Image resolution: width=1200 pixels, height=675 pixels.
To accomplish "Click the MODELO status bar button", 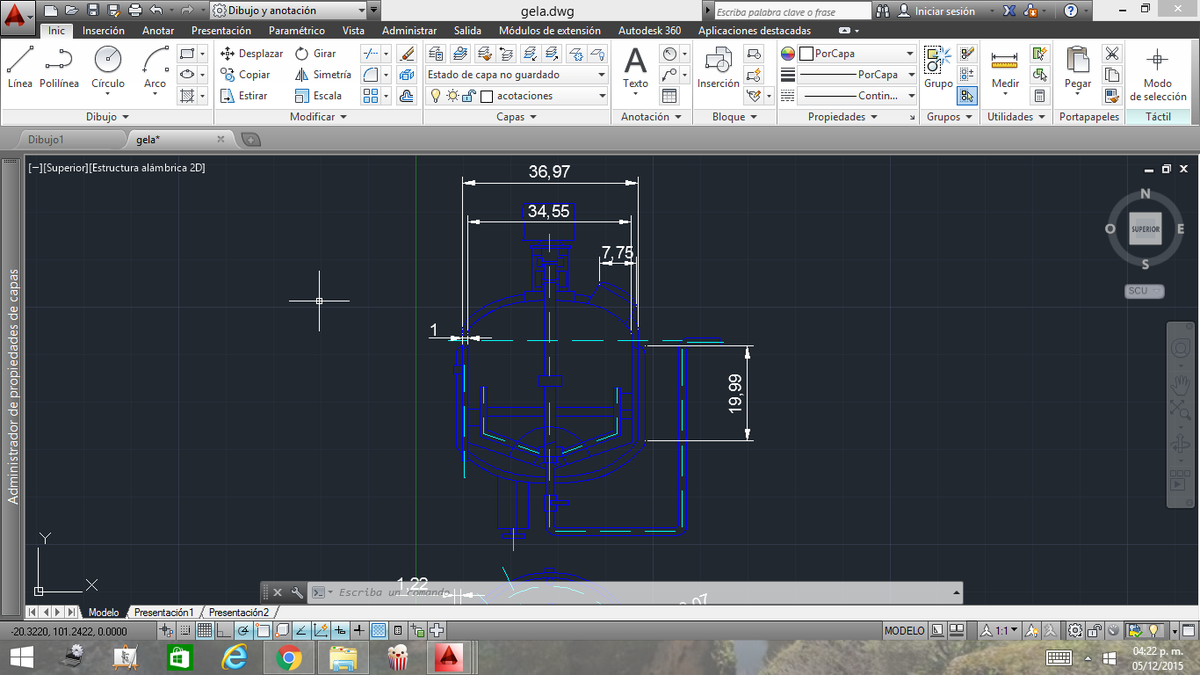I will [905, 631].
